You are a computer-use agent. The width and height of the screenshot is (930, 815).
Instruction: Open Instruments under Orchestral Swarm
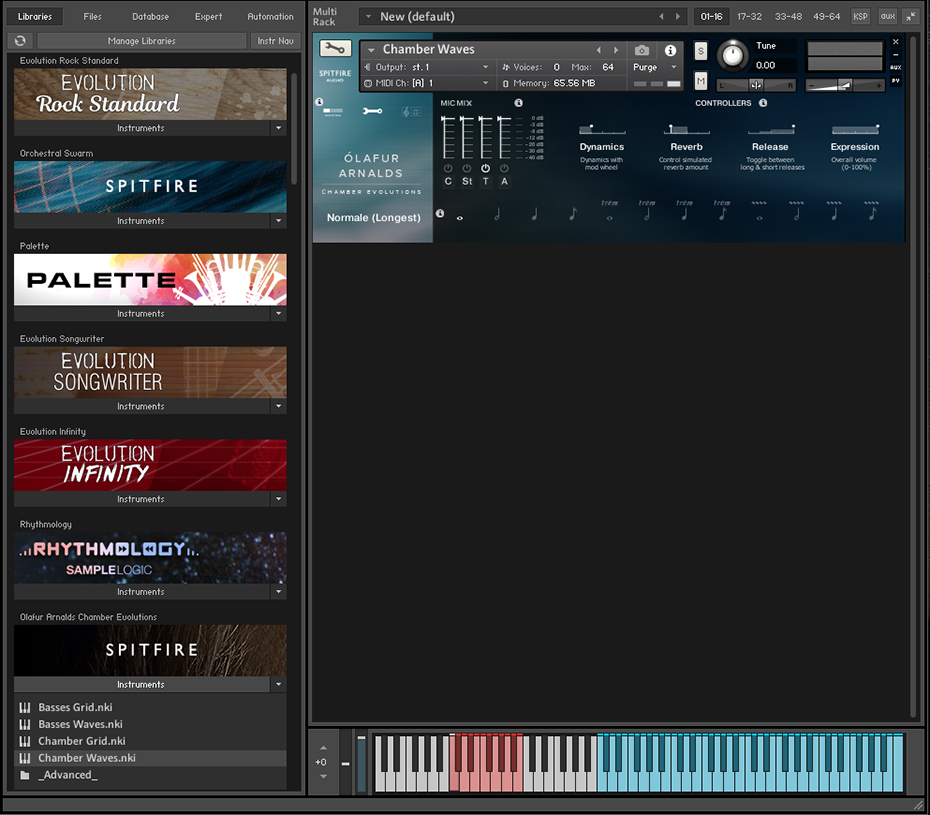(x=141, y=221)
